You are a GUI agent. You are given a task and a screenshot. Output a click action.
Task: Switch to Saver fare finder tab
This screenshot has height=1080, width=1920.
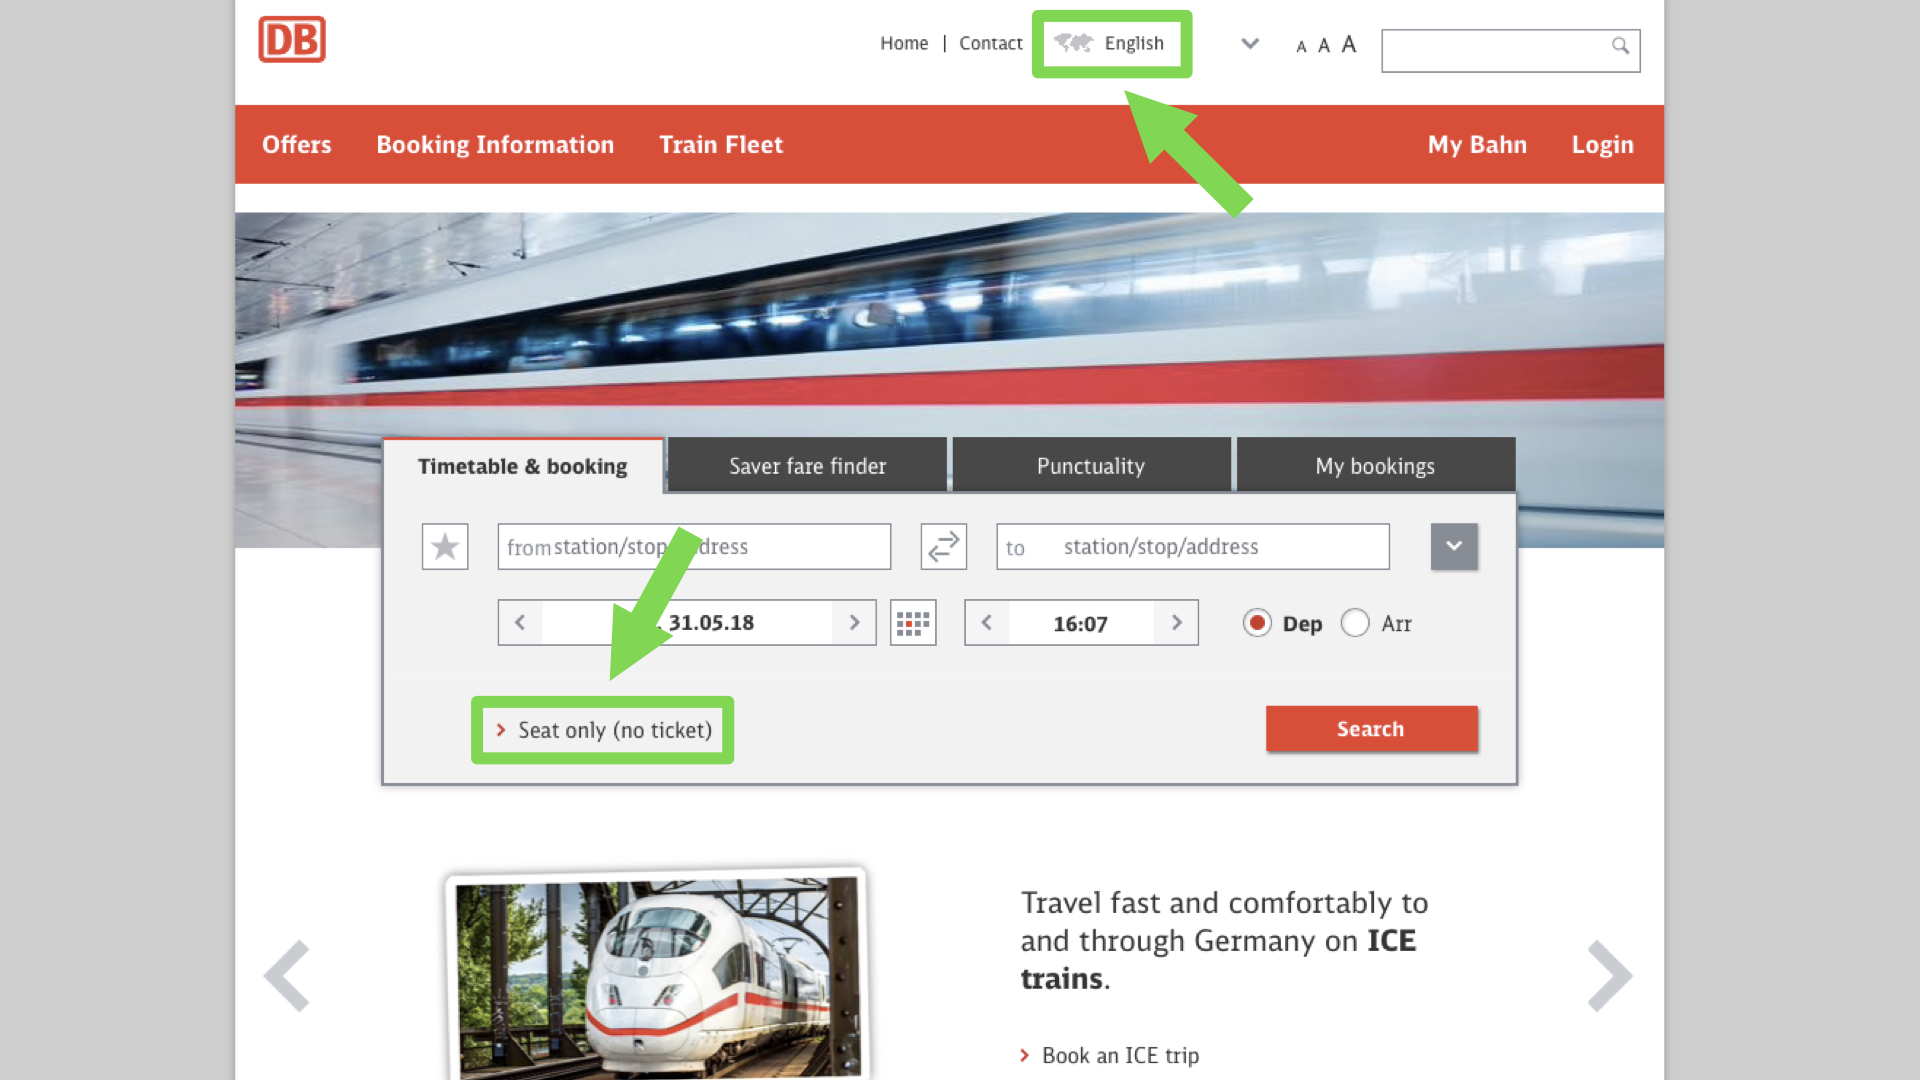pyautogui.click(x=807, y=466)
